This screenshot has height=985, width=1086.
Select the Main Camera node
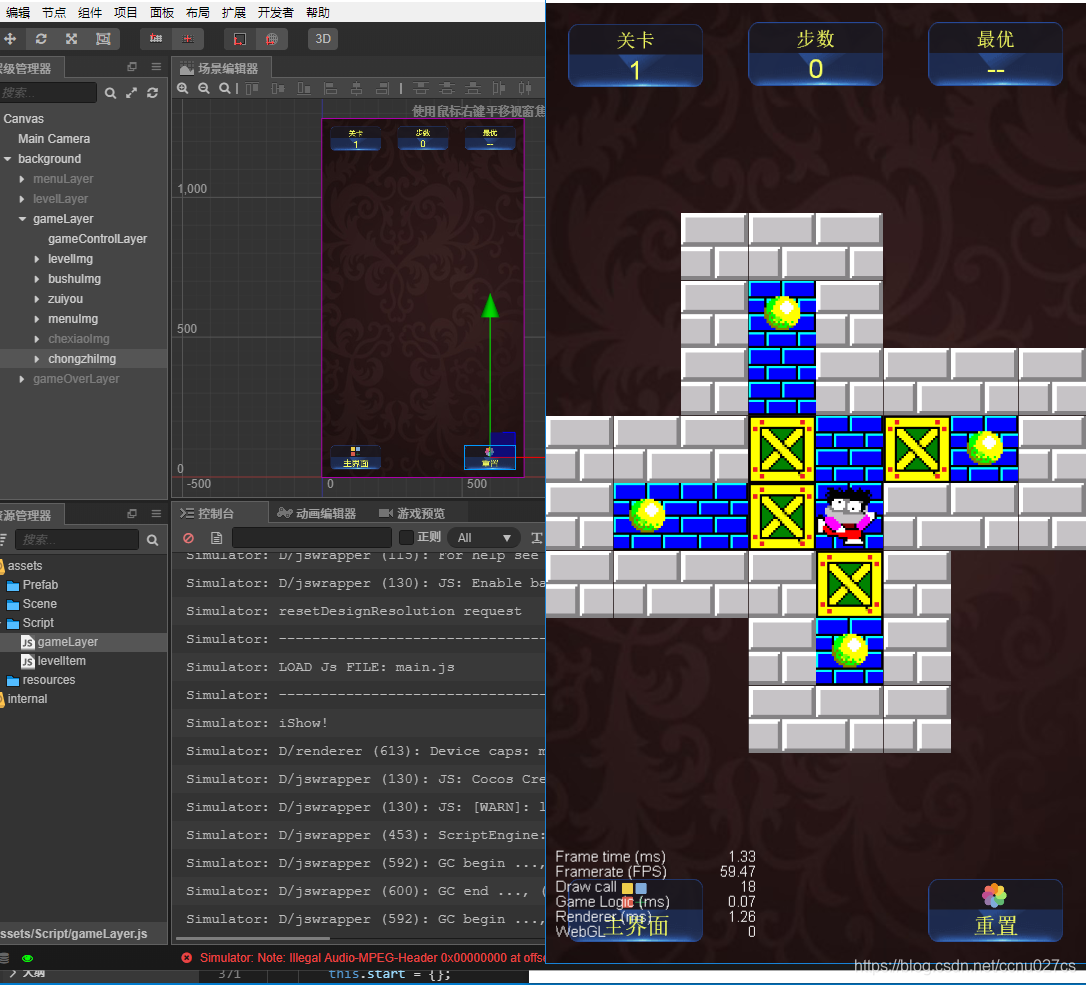(x=54, y=139)
